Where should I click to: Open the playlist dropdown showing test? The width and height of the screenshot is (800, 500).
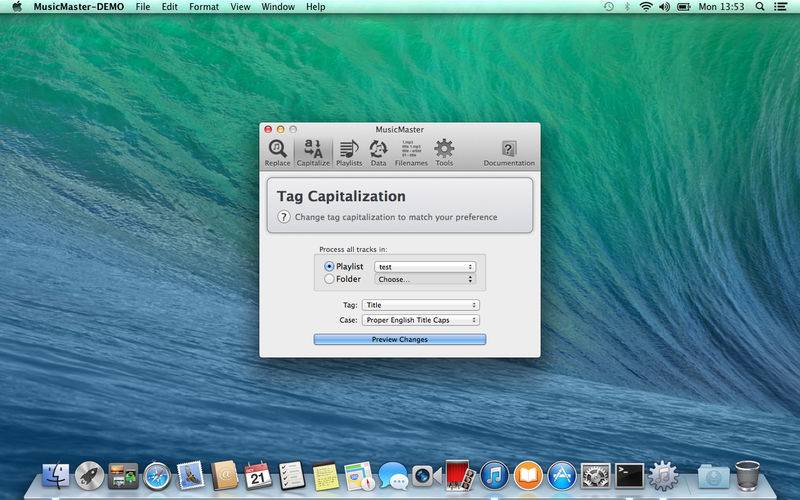point(425,267)
